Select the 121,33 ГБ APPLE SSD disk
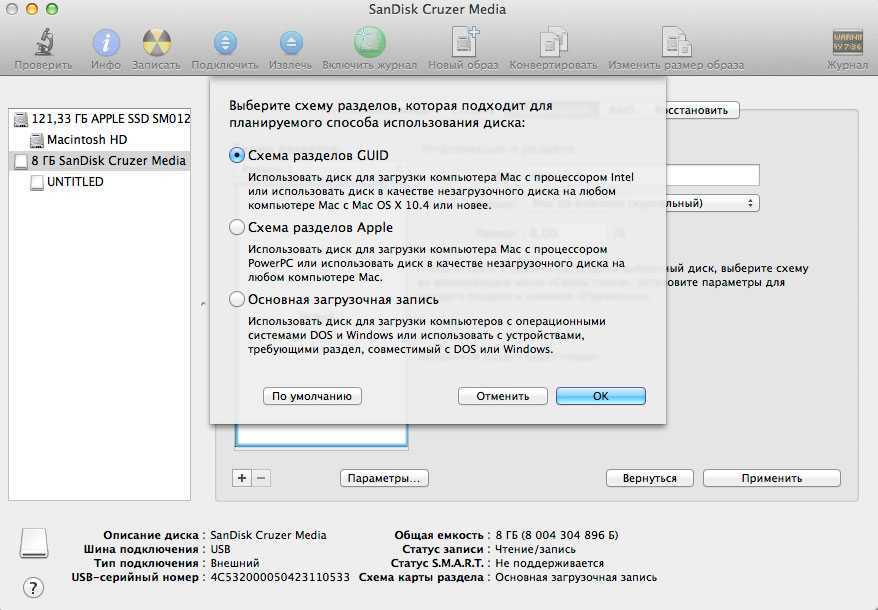878x610 pixels. (101, 119)
